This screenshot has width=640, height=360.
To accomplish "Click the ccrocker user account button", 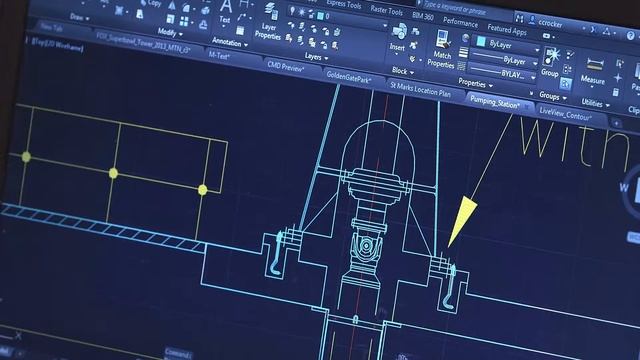I will point(547,23).
